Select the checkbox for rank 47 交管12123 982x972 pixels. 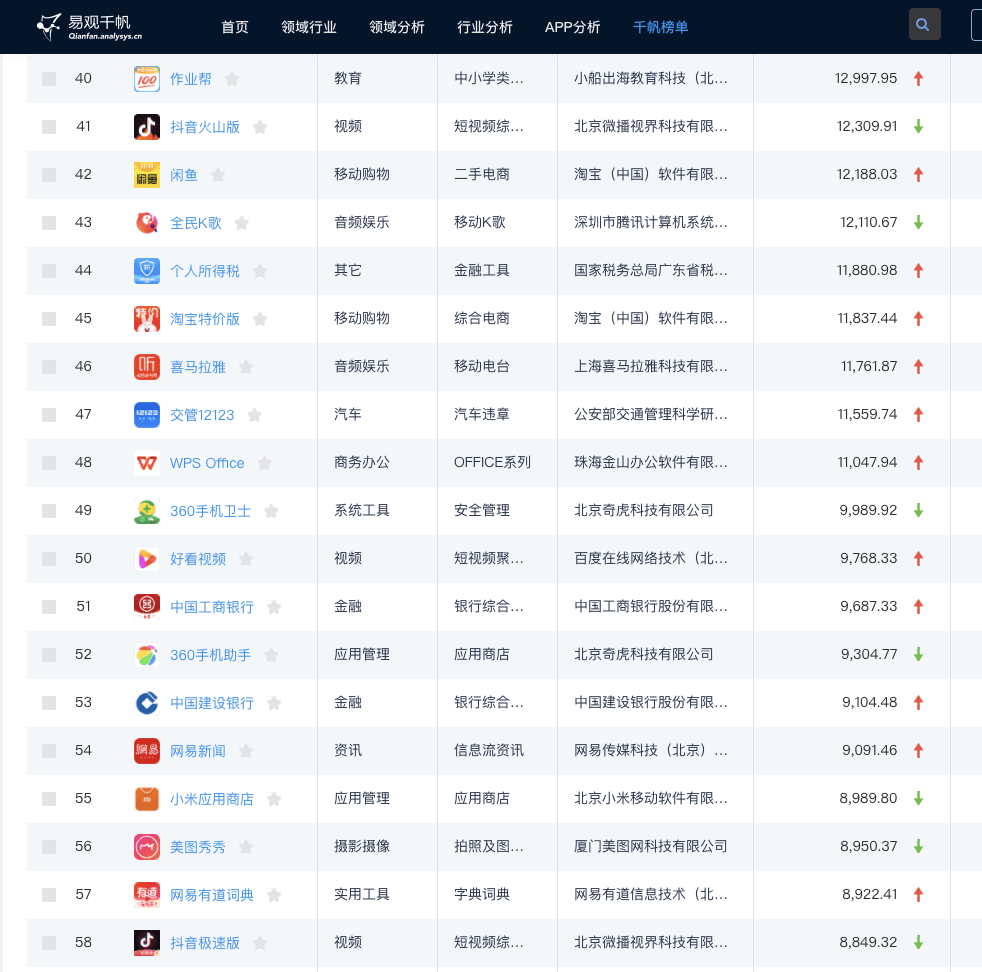pos(49,415)
